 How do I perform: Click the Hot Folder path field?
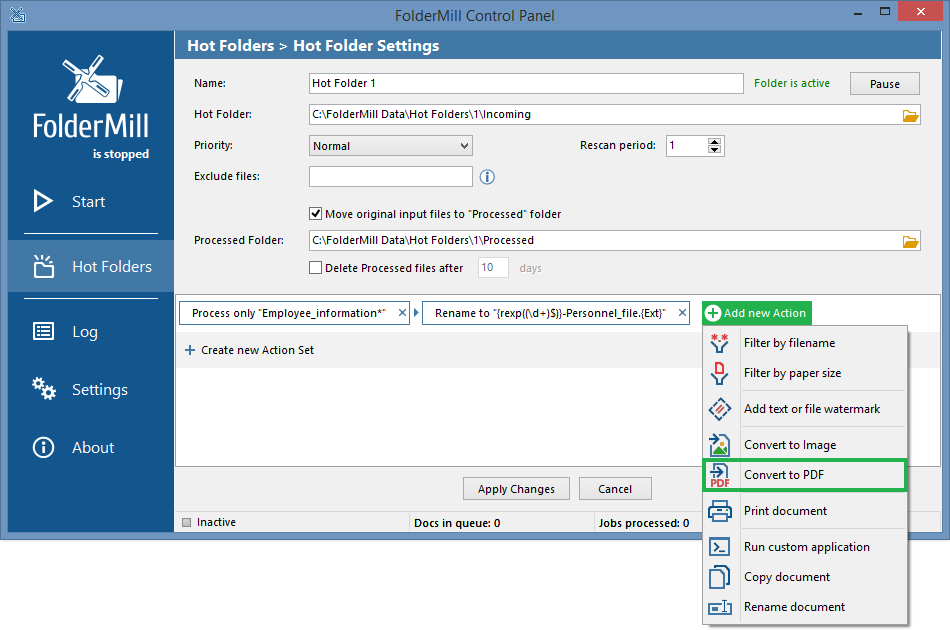604,114
